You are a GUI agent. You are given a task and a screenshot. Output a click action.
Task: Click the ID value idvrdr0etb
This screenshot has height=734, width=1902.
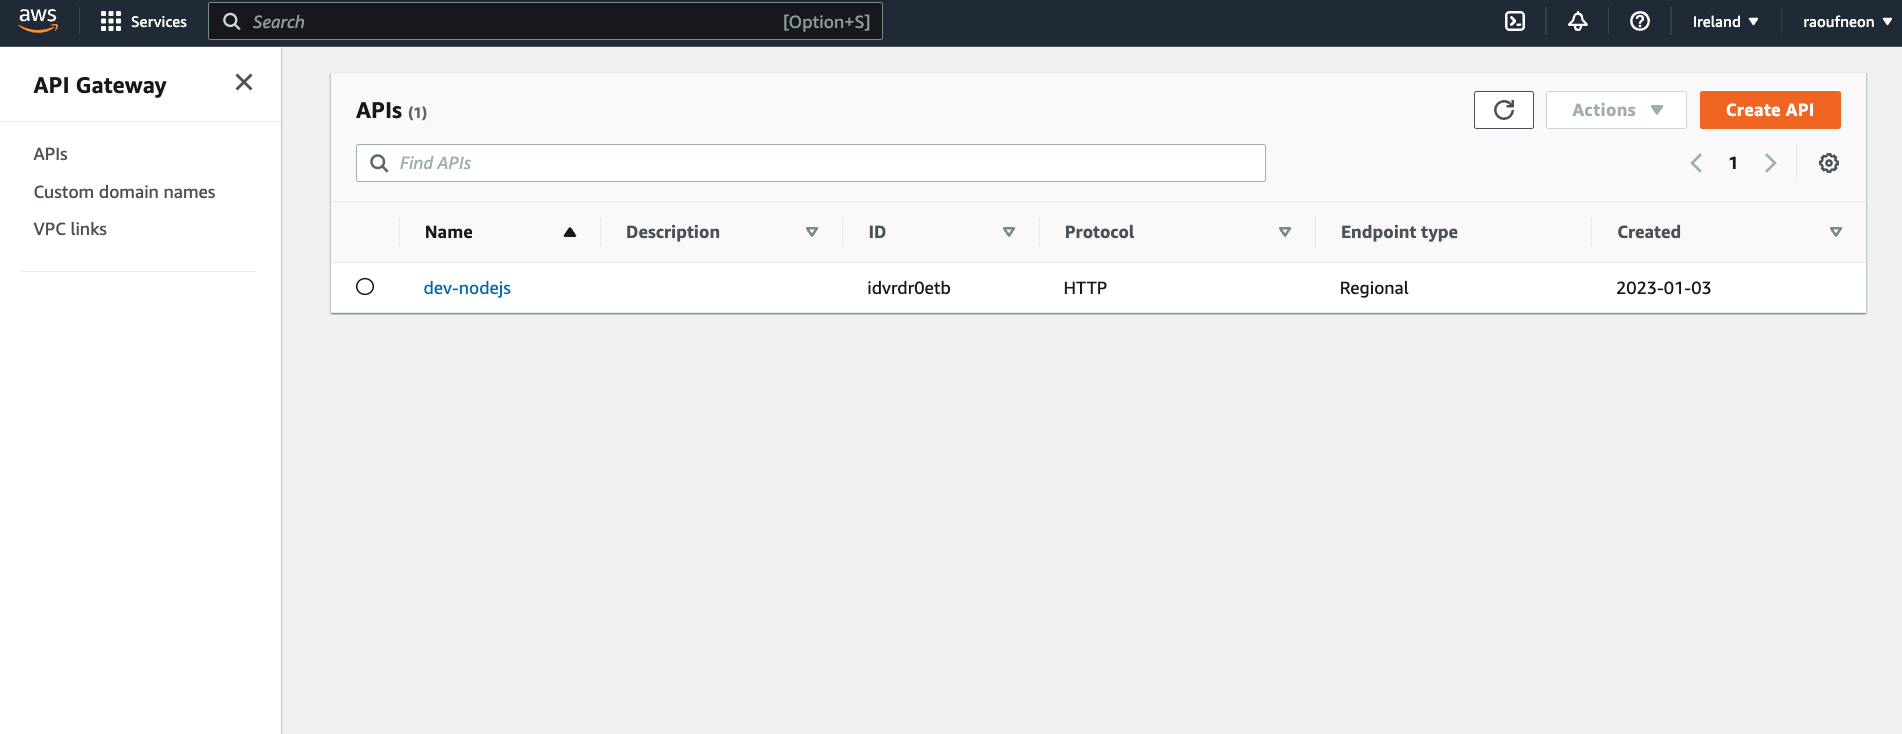point(909,288)
